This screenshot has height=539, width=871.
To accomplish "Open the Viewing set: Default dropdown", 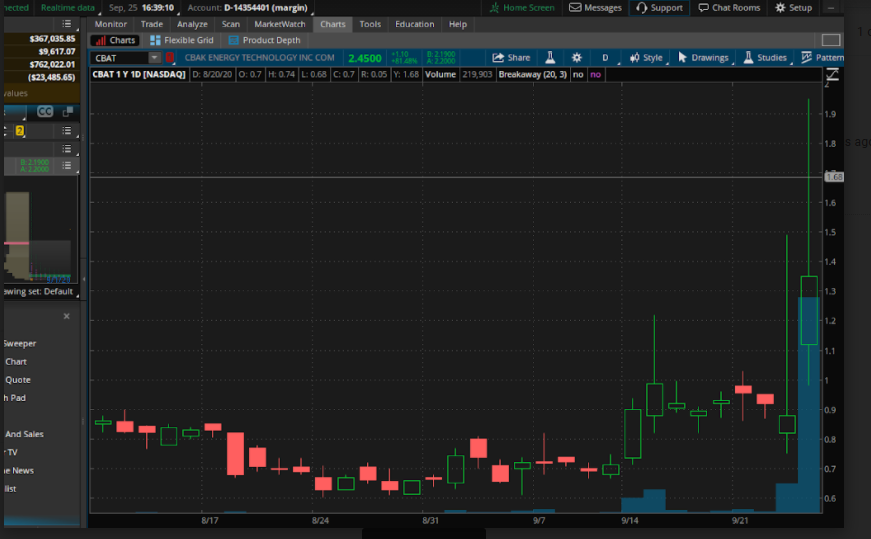I will tap(39, 292).
